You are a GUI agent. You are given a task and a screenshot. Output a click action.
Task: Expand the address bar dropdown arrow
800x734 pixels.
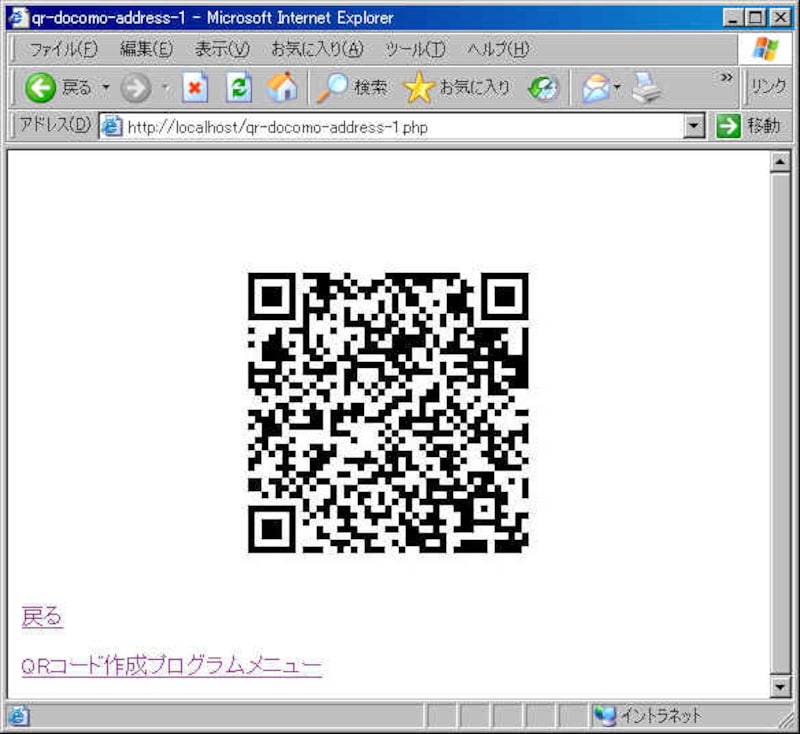[694, 125]
